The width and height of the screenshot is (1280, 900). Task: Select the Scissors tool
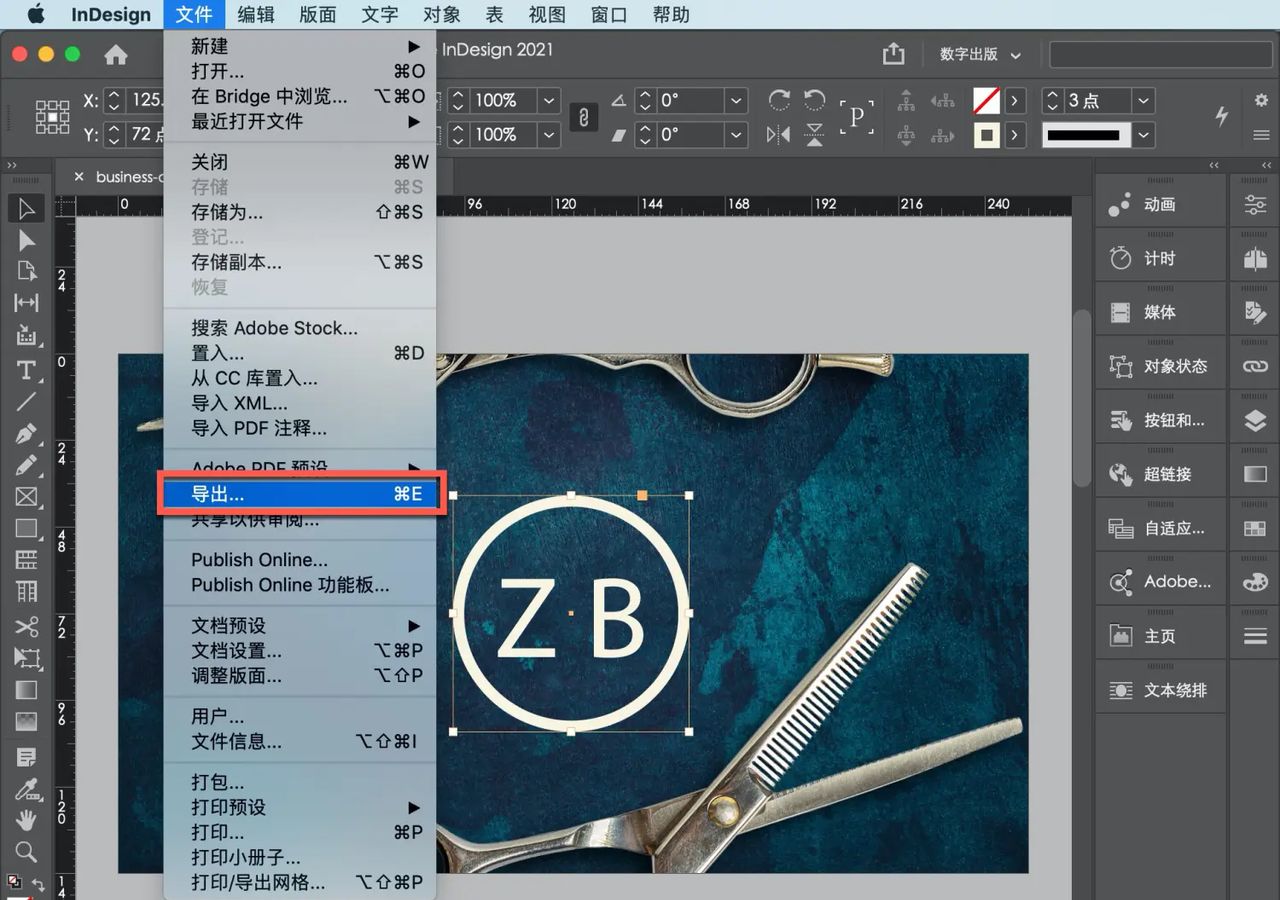27,627
